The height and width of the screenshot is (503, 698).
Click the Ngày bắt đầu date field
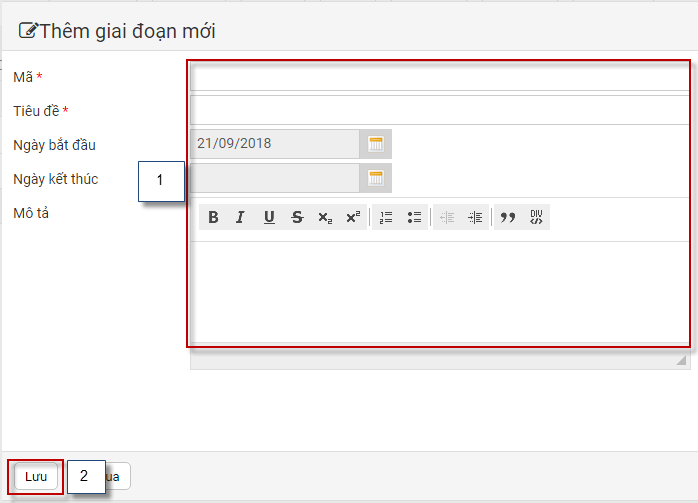[x=274, y=144]
